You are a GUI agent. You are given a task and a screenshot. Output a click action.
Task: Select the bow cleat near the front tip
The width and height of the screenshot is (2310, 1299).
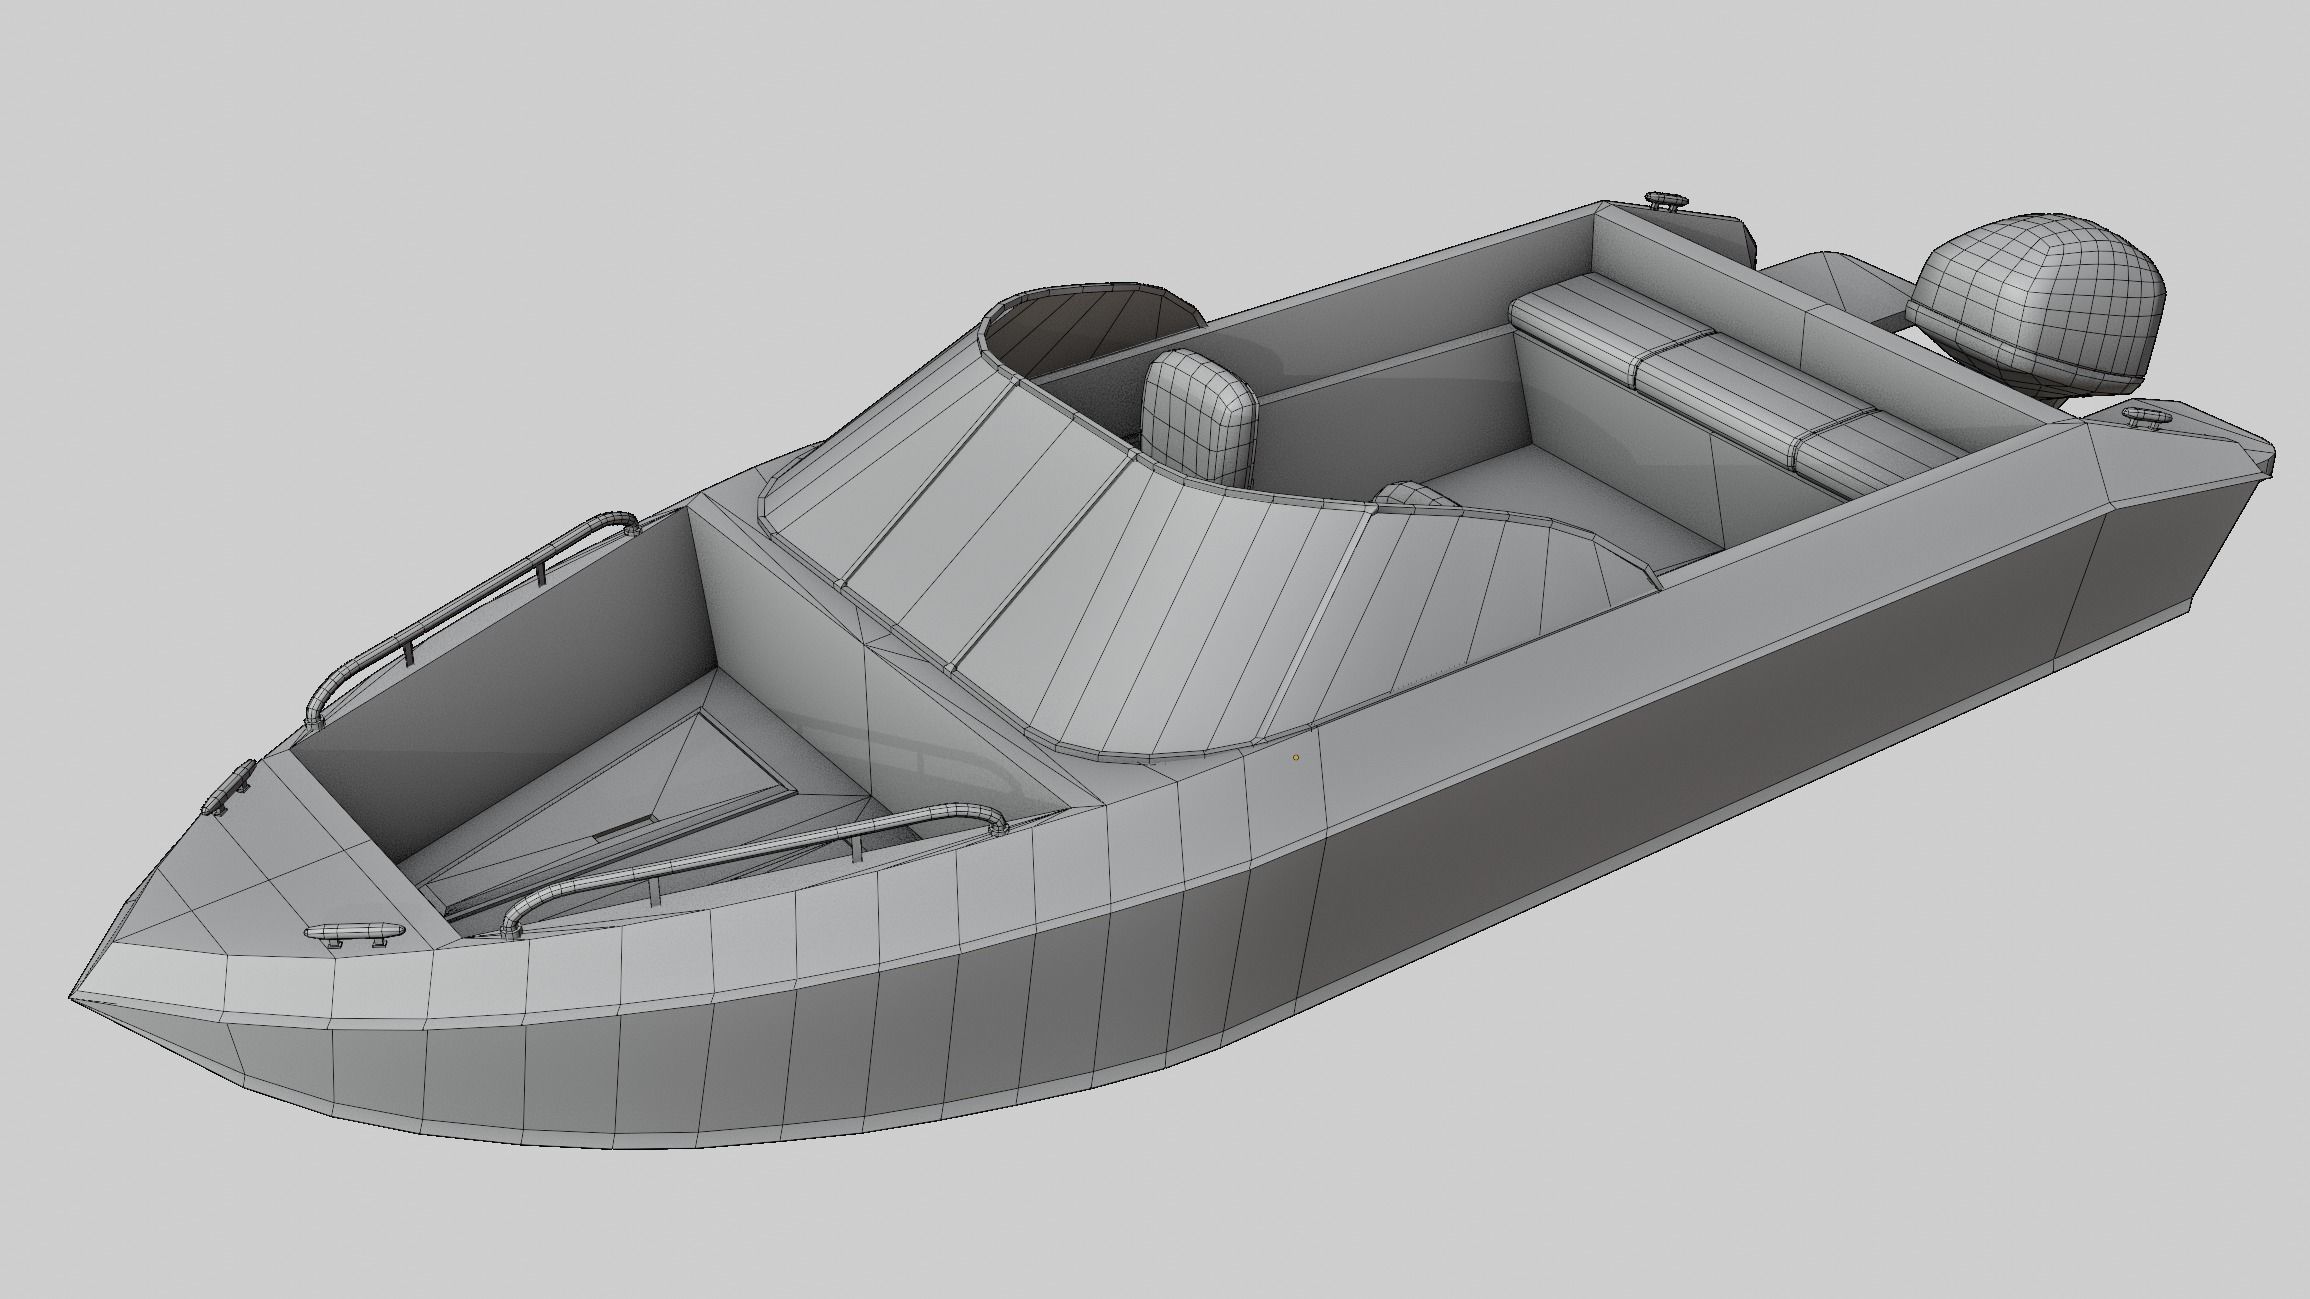click(x=354, y=934)
